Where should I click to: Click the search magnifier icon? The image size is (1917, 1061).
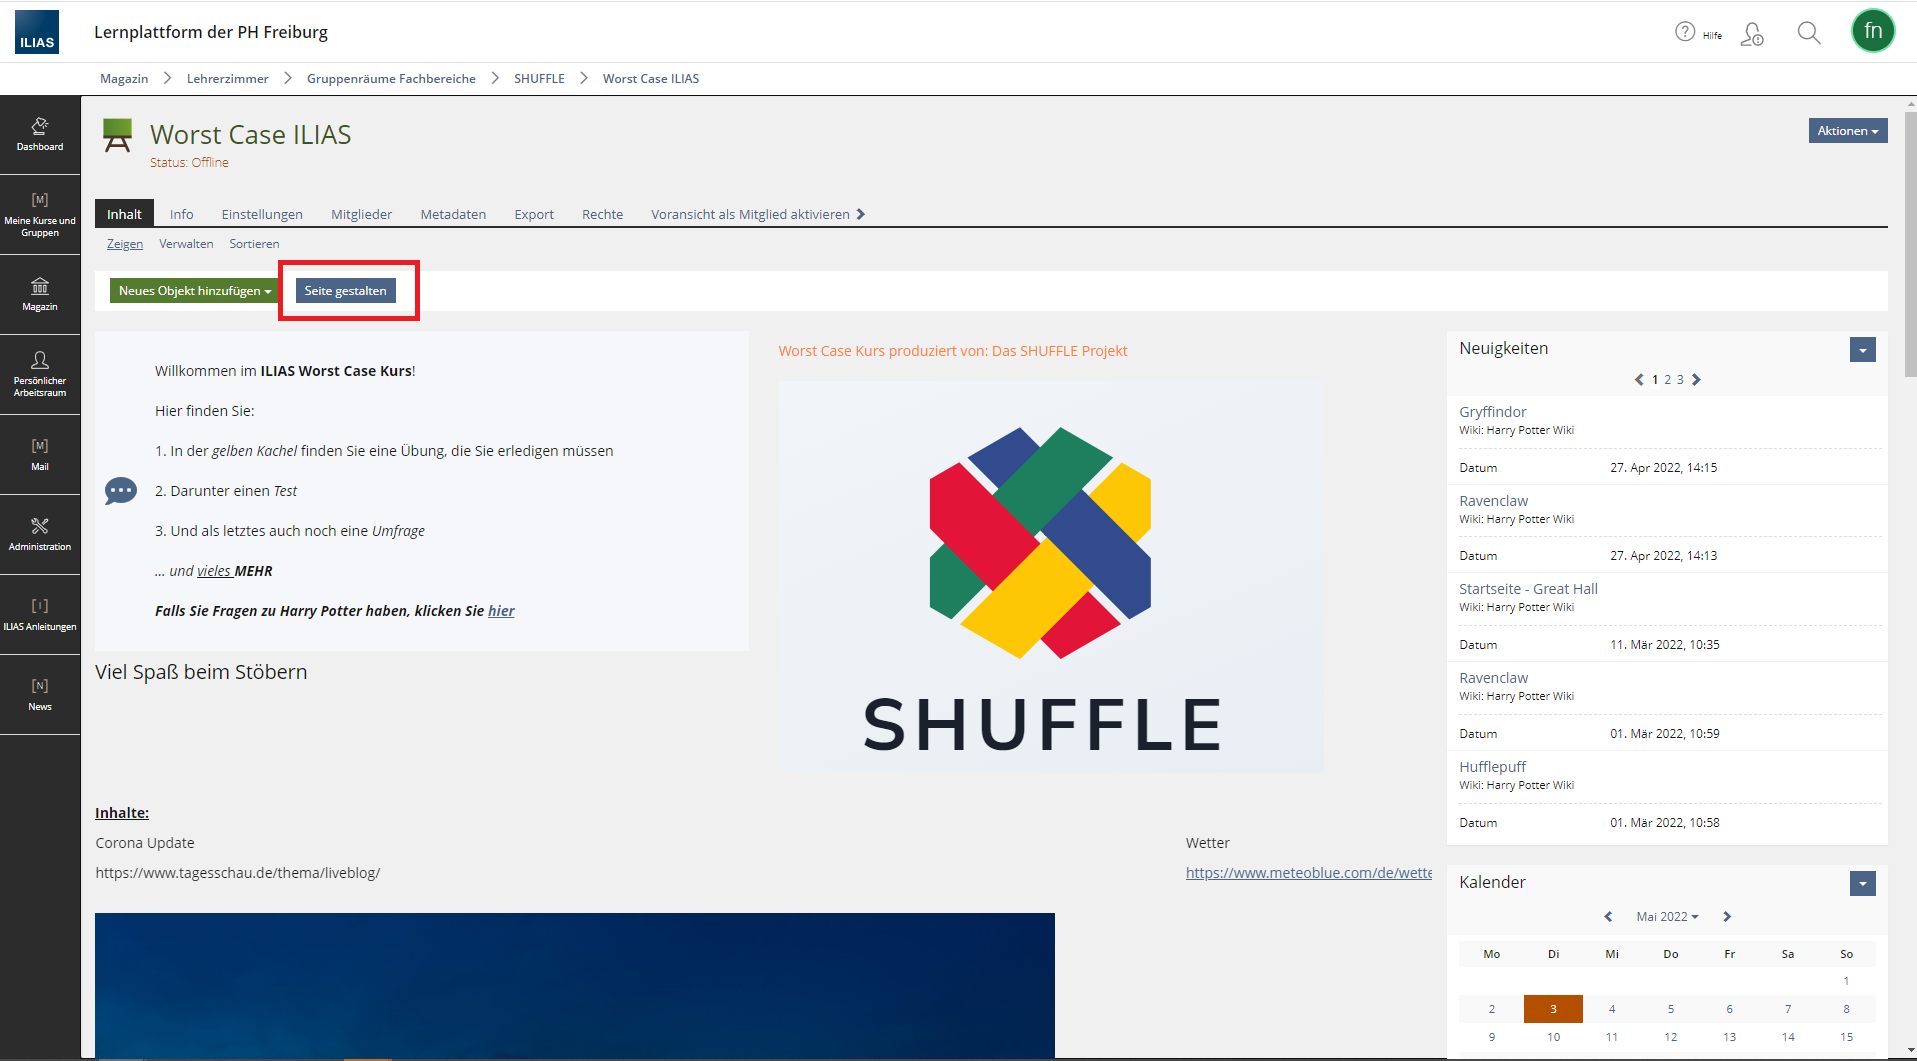tap(1808, 33)
